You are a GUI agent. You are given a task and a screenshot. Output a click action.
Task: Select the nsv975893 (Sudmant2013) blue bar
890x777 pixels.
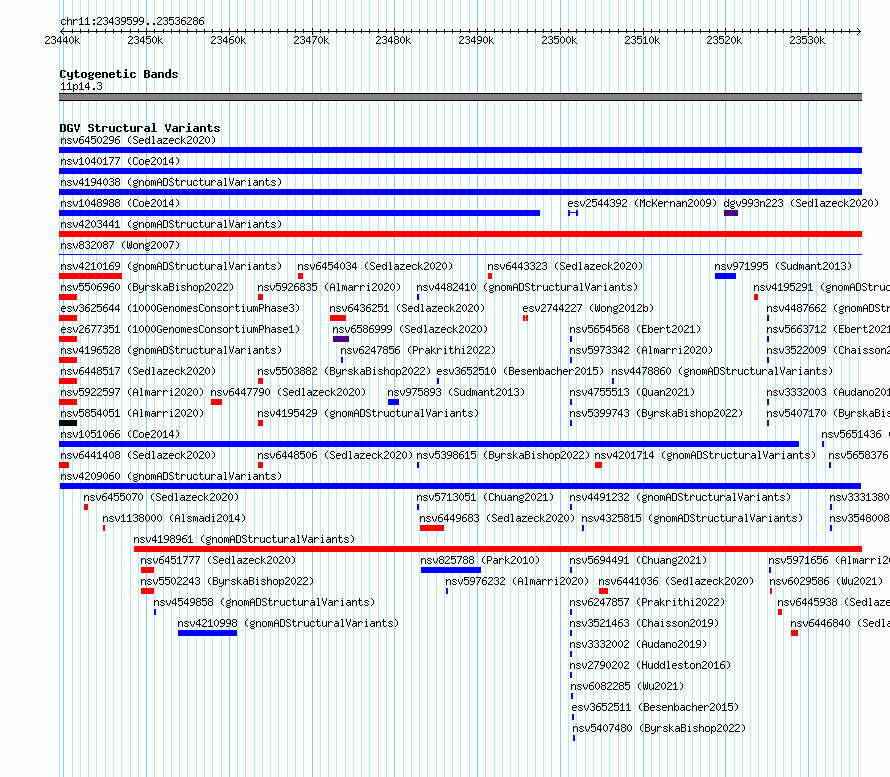coord(393,402)
